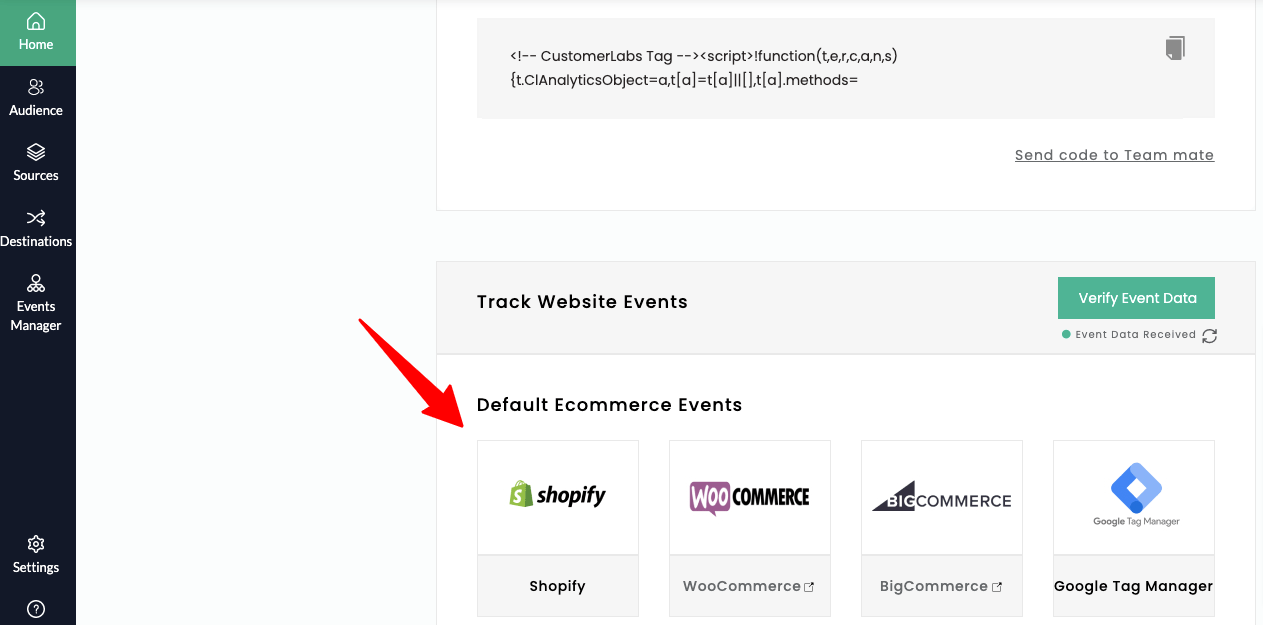Screen dimensions: 1263x625
Task: Select the Destinations sidebar icon
Action: tap(36, 228)
